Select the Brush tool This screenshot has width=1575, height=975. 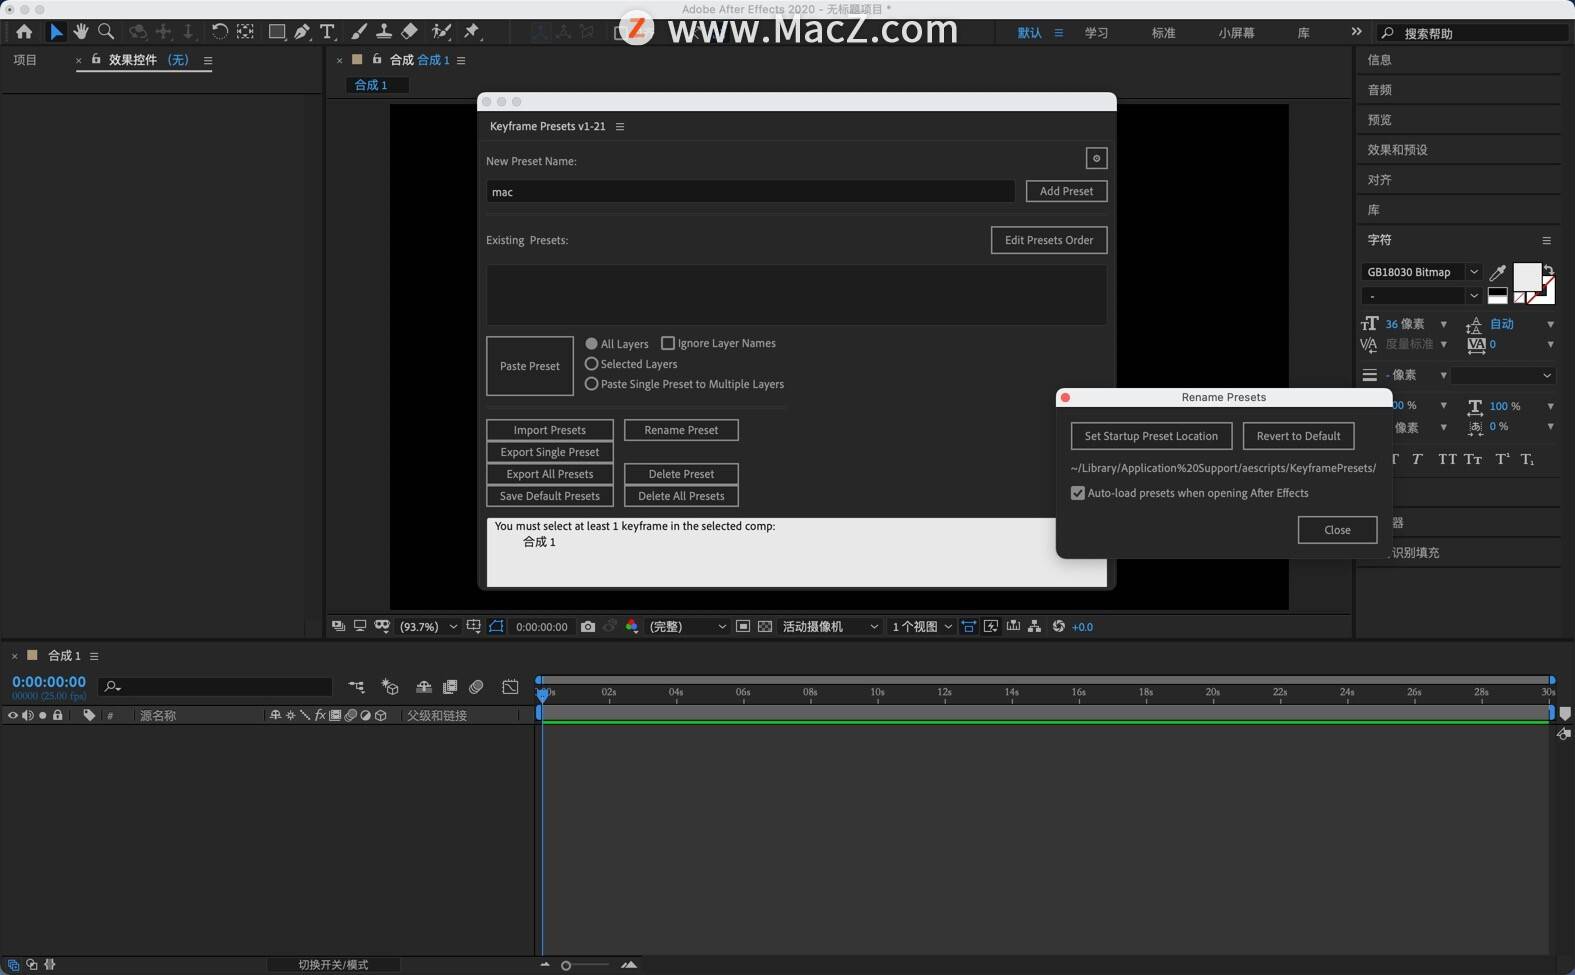(x=359, y=32)
